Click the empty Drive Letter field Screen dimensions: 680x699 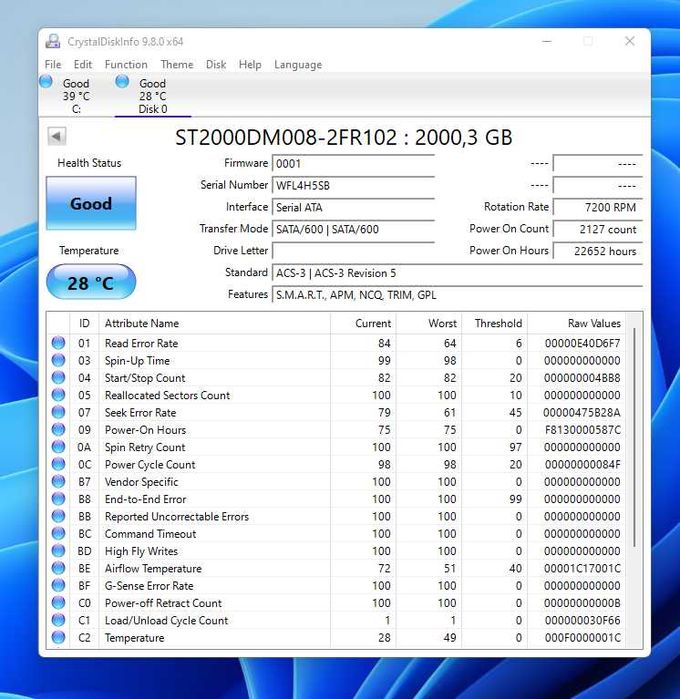(353, 251)
